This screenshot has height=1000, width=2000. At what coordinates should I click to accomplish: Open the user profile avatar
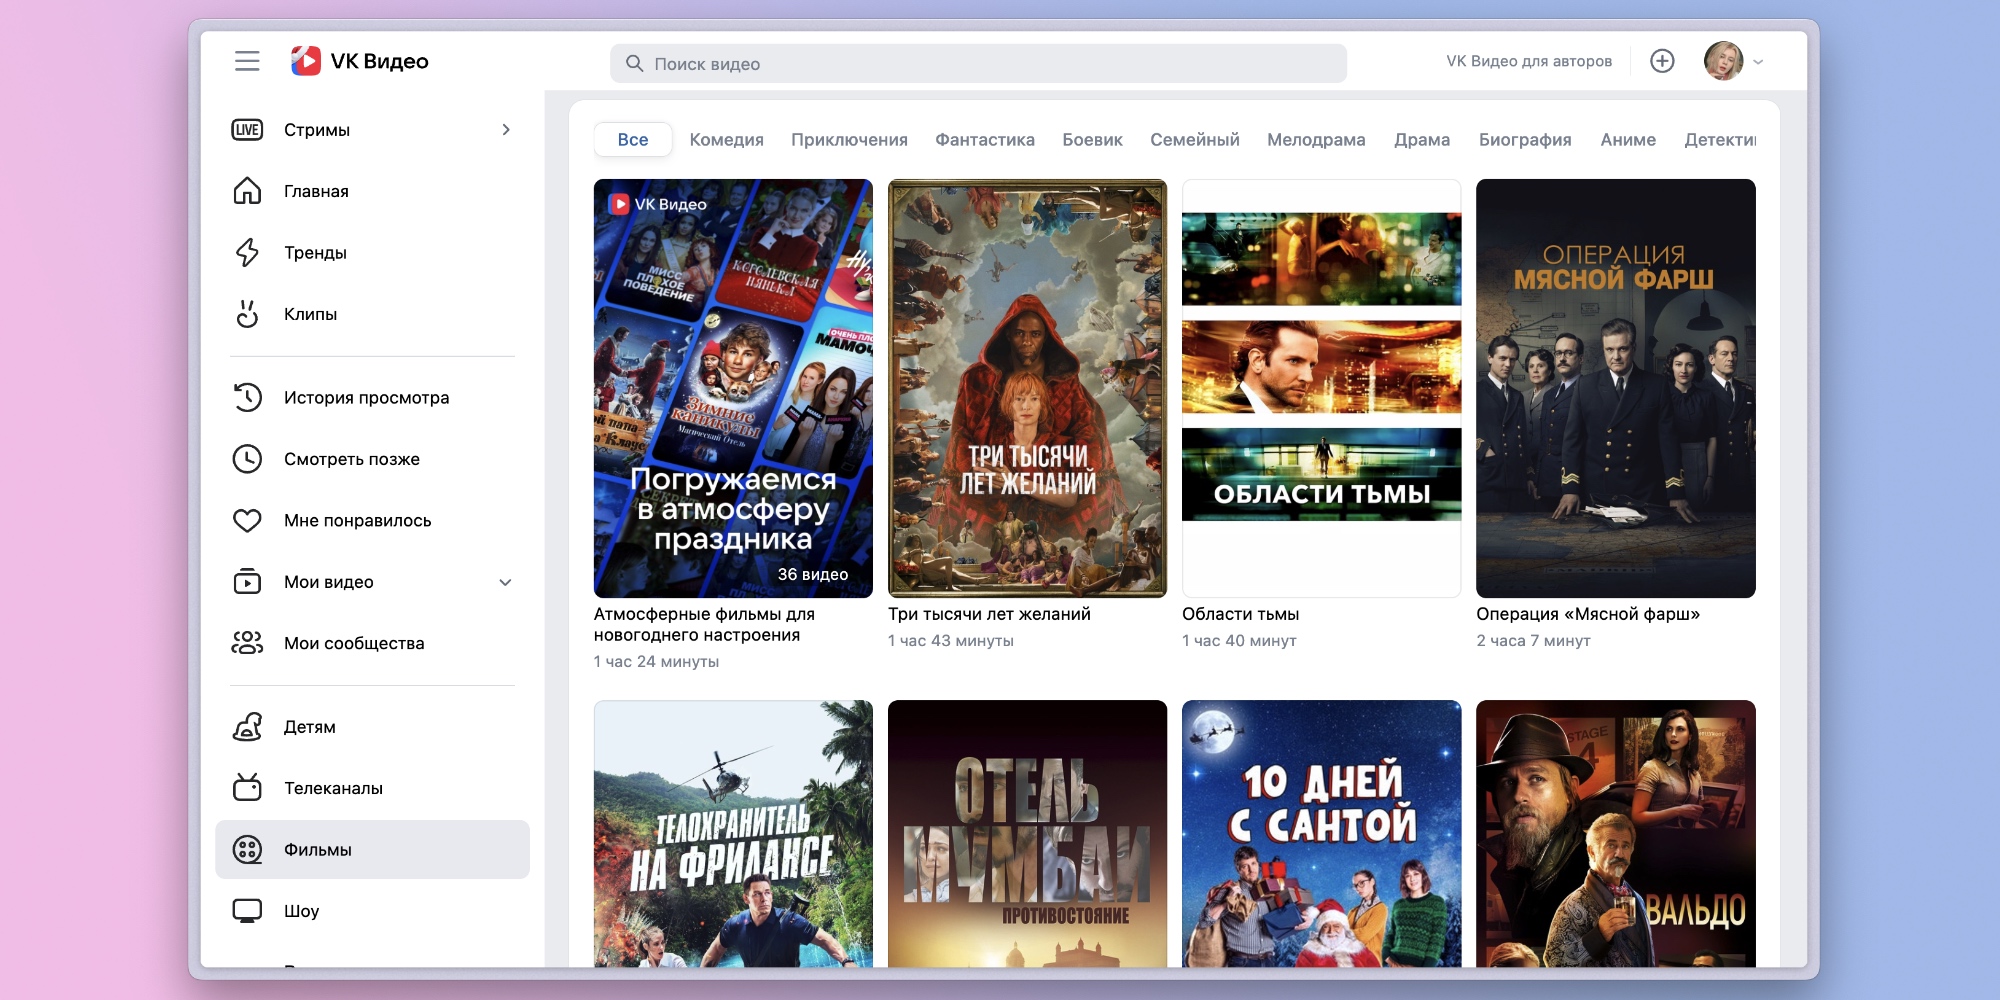pyautogui.click(x=1723, y=61)
